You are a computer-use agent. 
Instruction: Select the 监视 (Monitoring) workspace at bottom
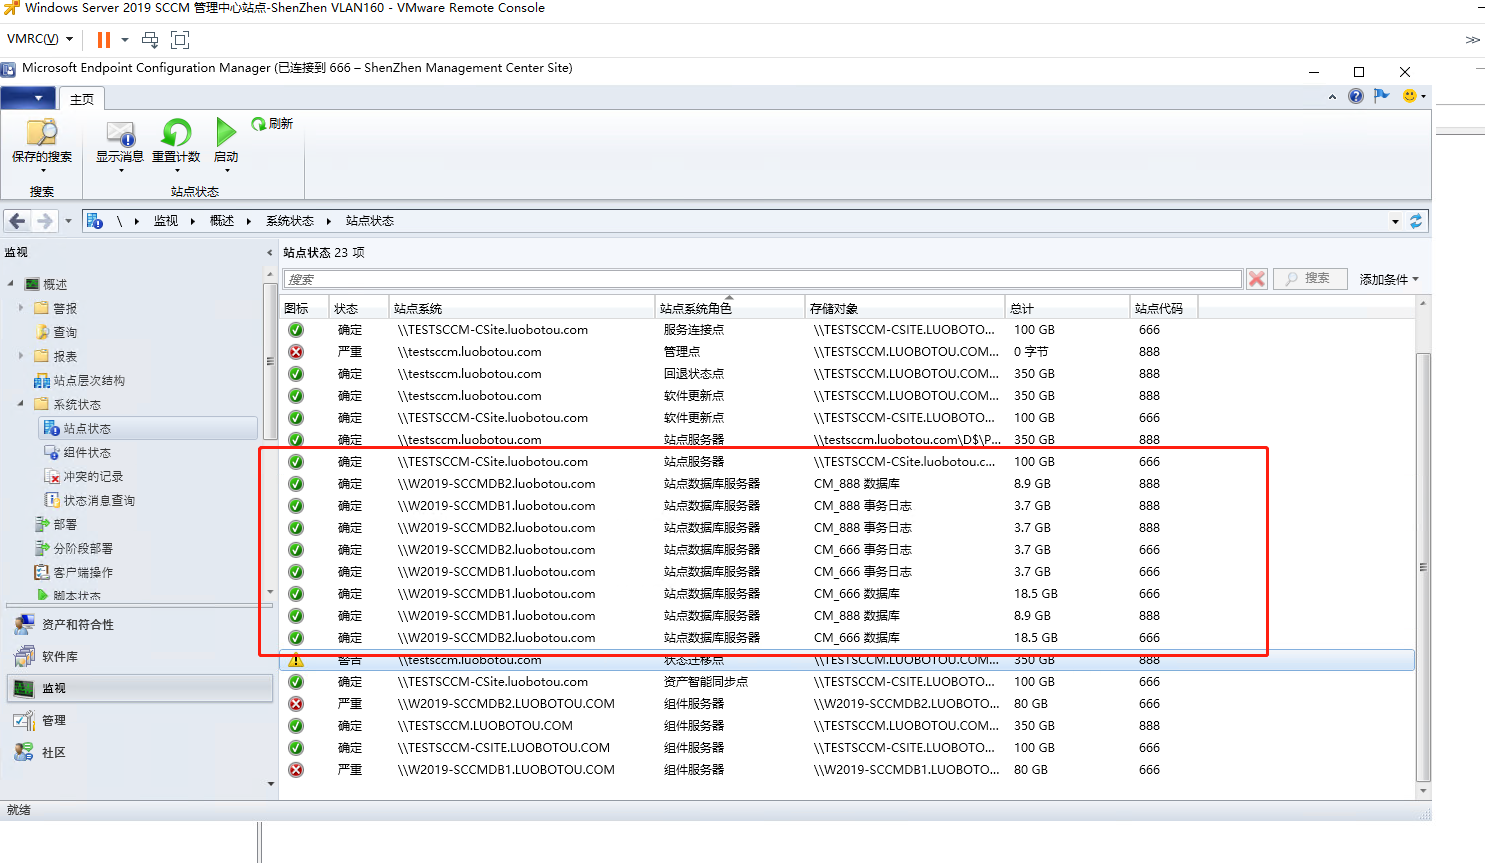[x=140, y=688]
